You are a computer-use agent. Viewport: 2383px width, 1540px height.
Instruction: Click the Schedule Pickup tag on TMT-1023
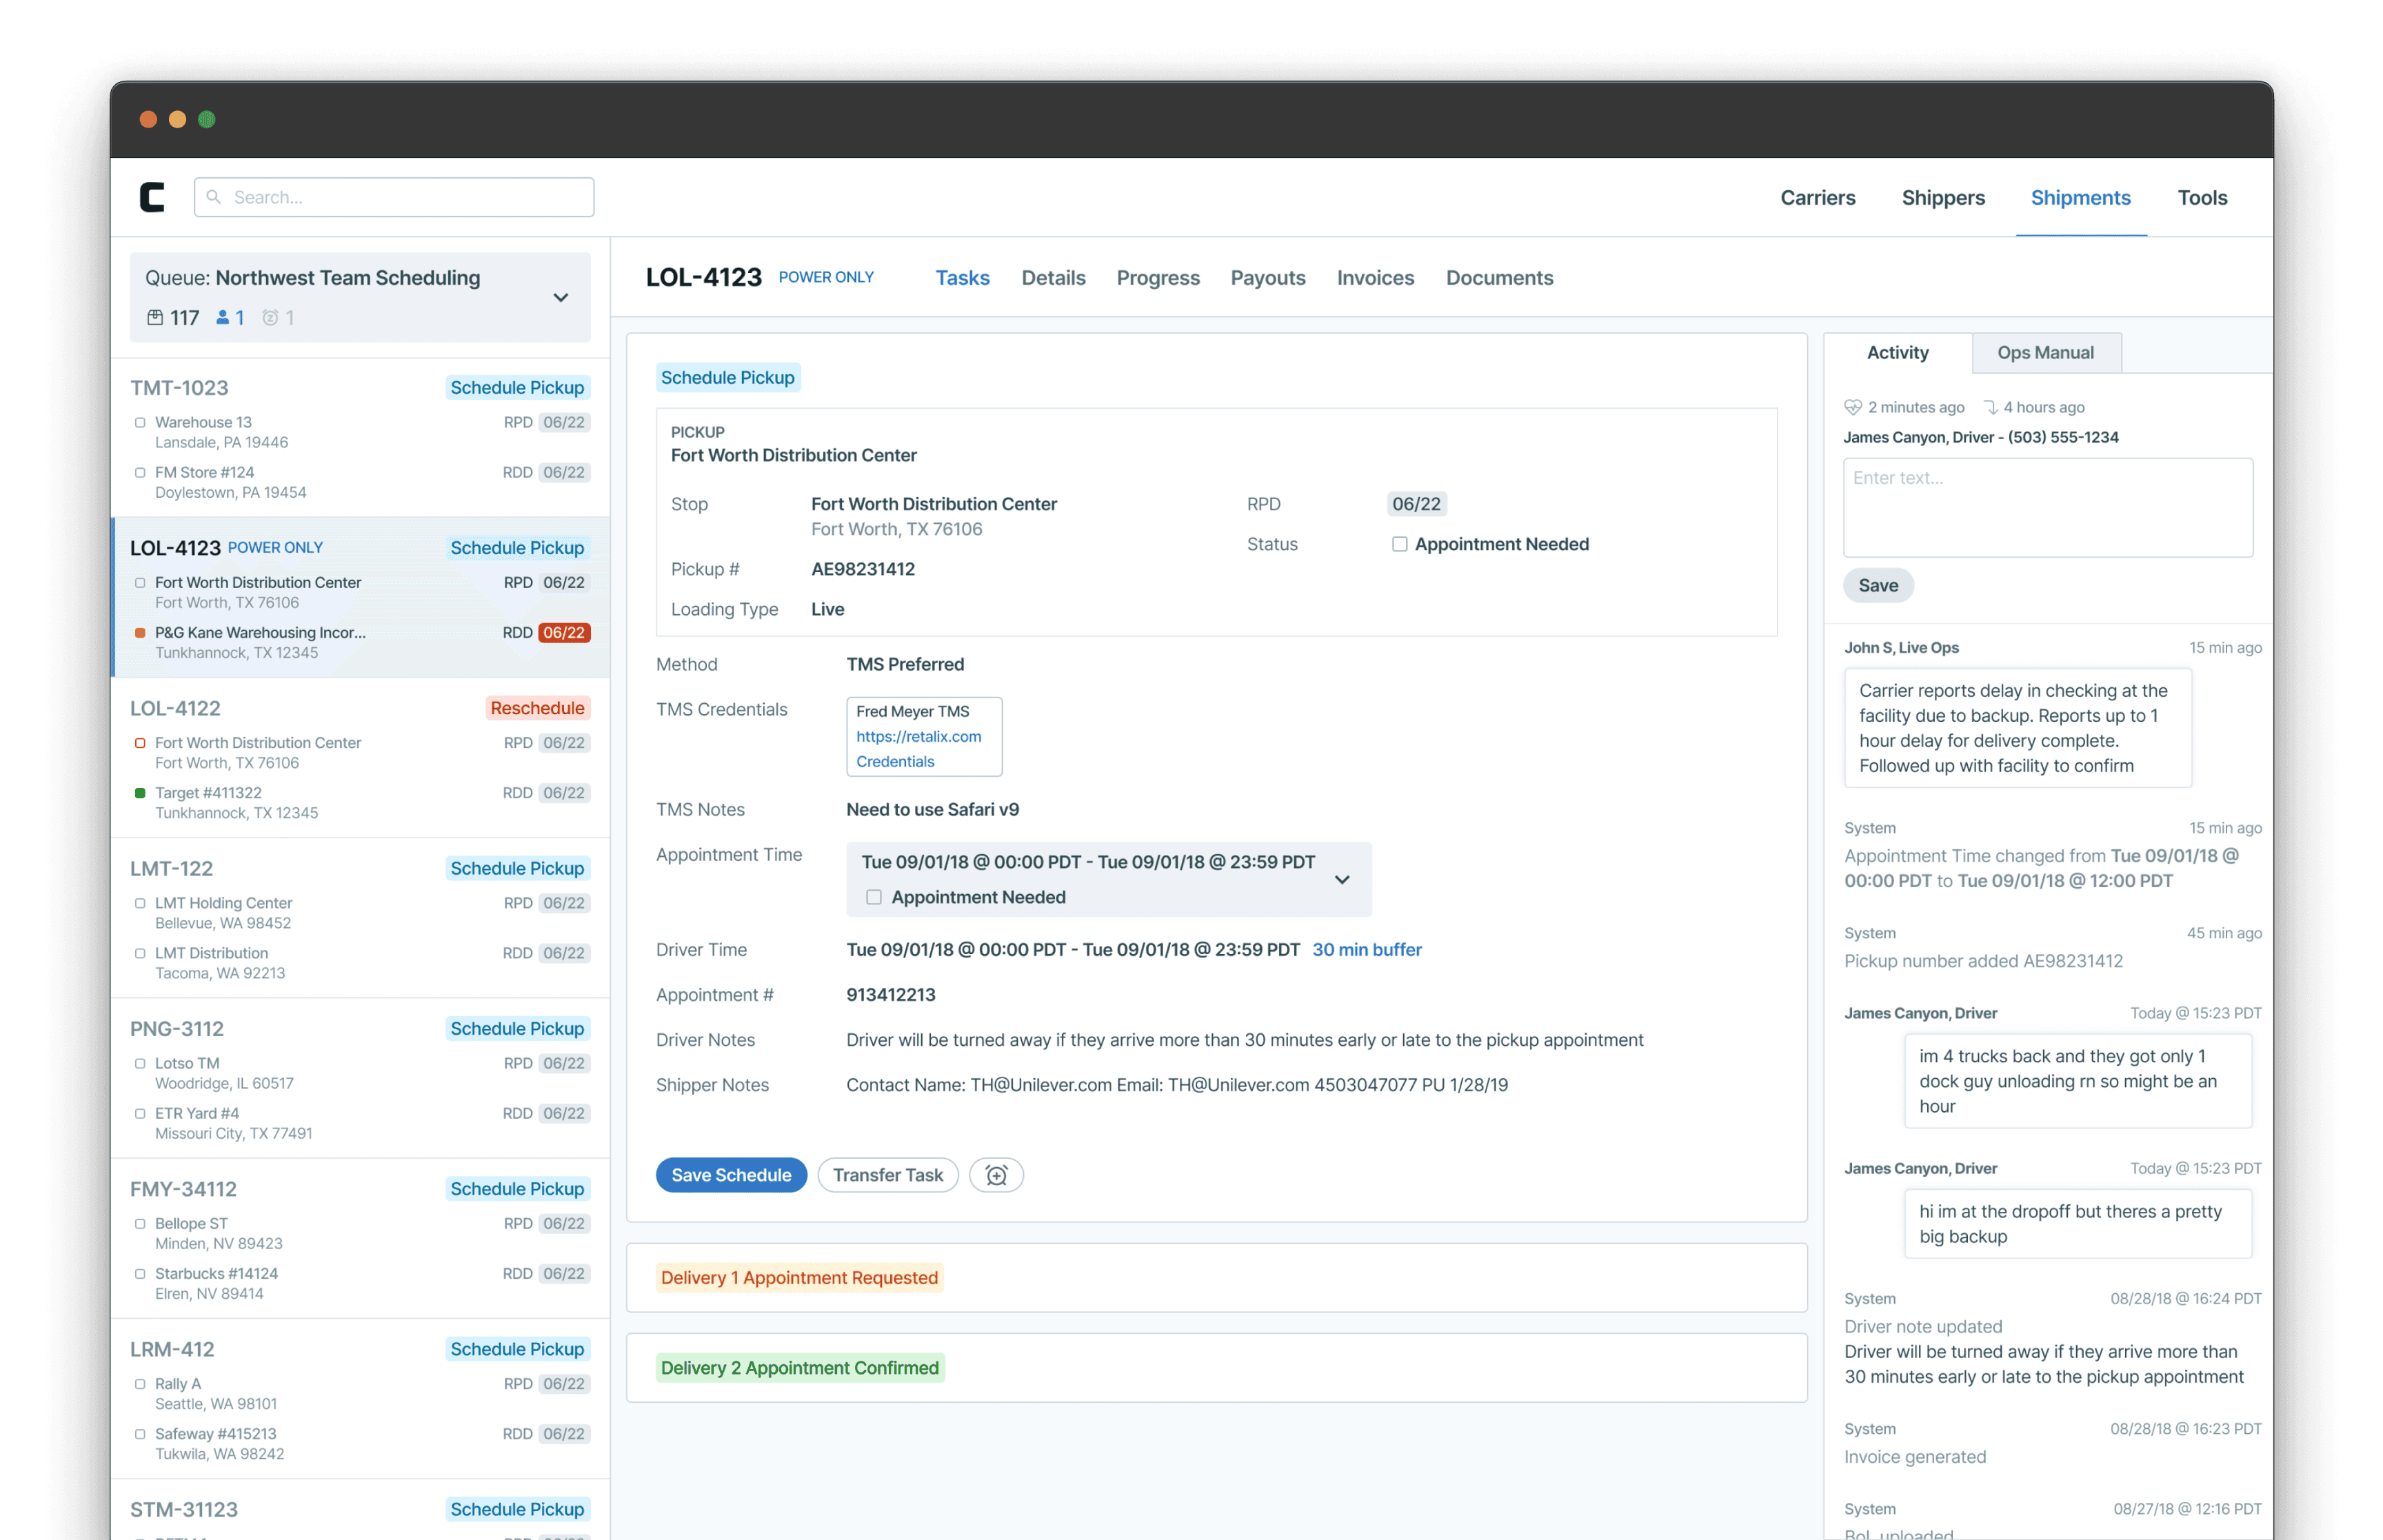[517, 388]
